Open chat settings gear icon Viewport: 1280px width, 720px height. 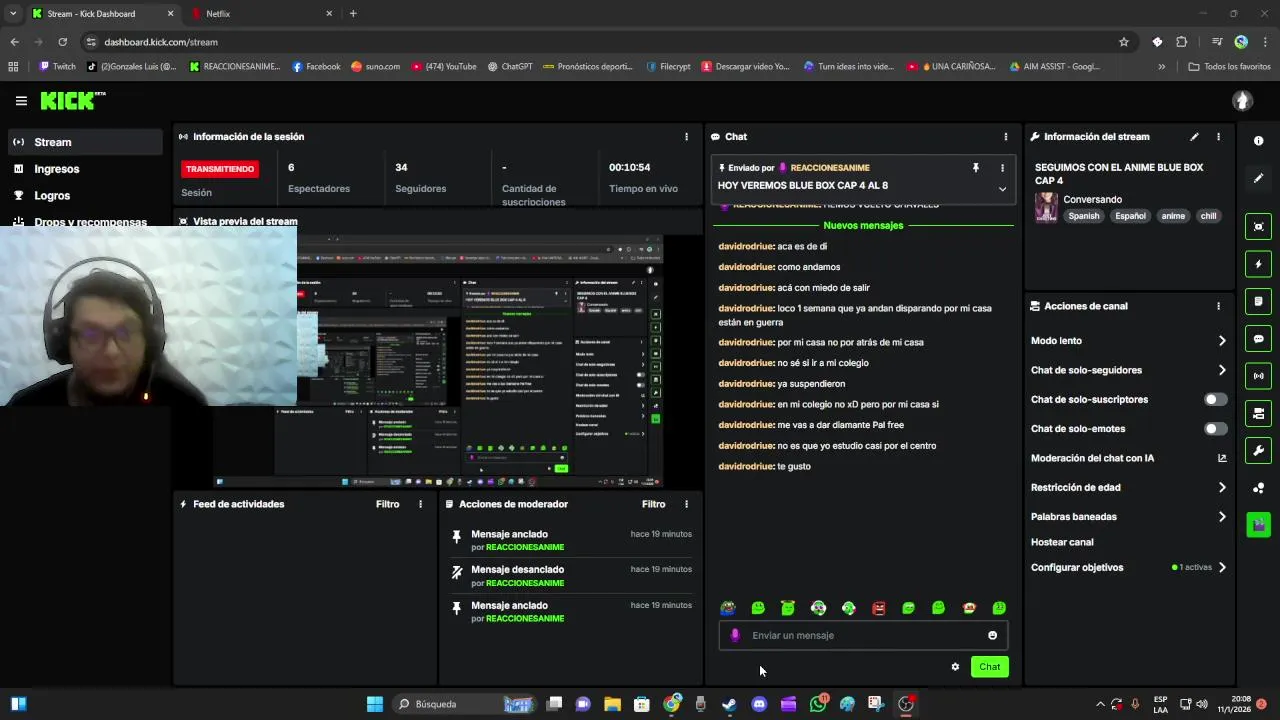(x=955, y=667)
